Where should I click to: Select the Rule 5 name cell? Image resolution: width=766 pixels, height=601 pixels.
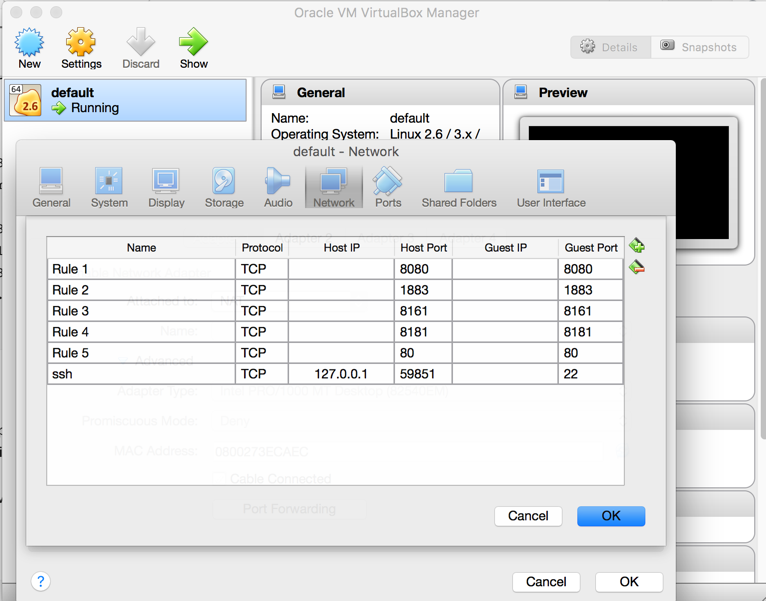click(141, 353)
